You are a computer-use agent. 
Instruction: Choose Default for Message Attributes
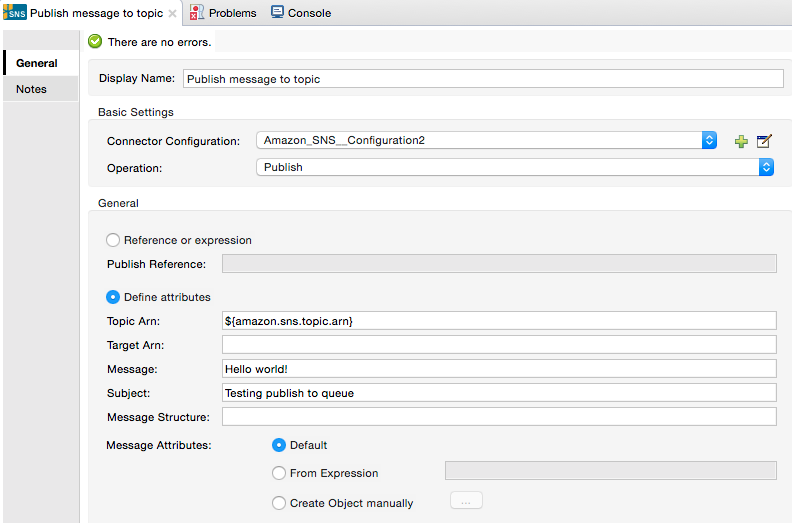(279, 445)
